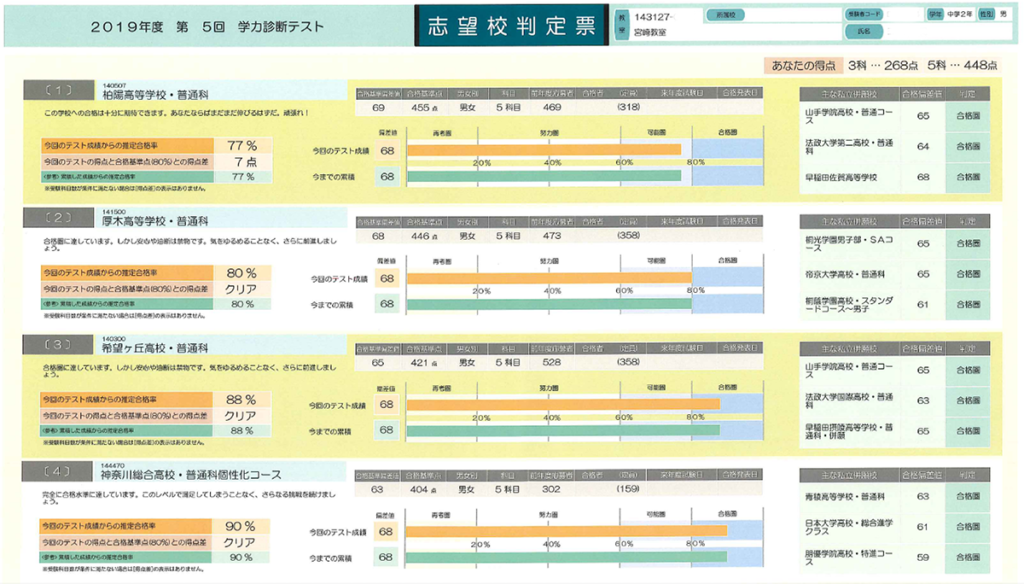The width and height of the screenshot is (1024, 584).
Task: Click the 宮崎教室 classroom name field
Action: (650, 33)
